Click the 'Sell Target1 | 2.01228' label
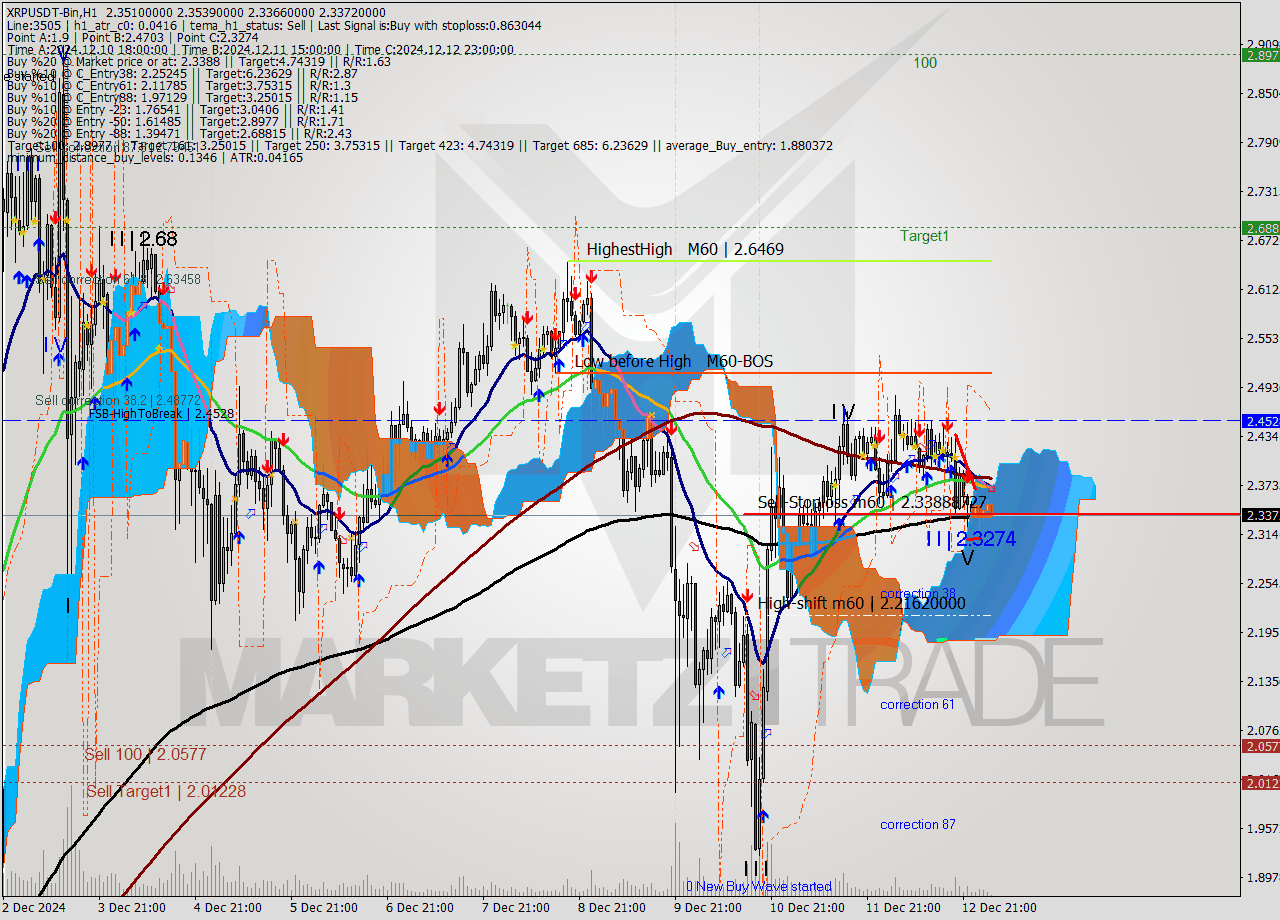Image resolution: width=1280 pixels, height=920 pixels. click(166, 791)
